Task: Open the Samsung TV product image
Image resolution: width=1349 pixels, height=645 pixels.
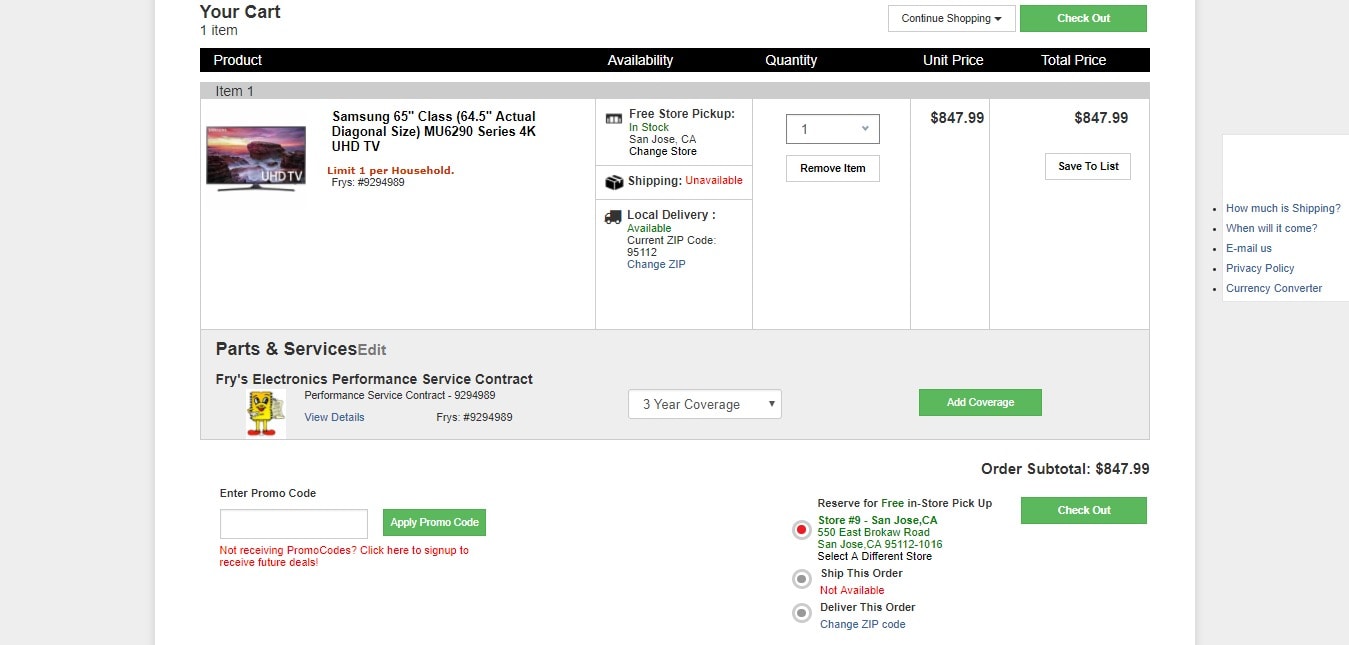Action: click(x=256, y=158)
